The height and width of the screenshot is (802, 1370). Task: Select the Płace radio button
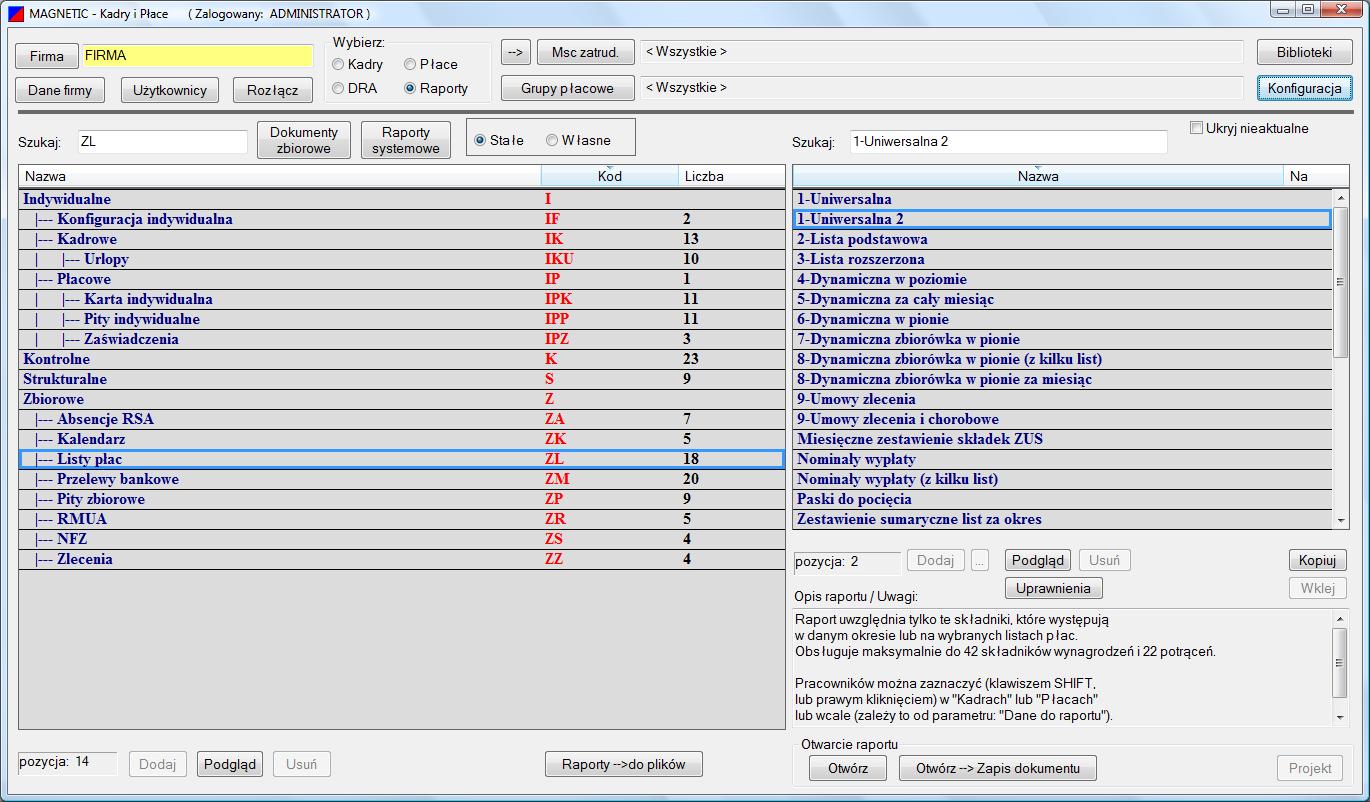pyautogui.click(x=410, y=64)
